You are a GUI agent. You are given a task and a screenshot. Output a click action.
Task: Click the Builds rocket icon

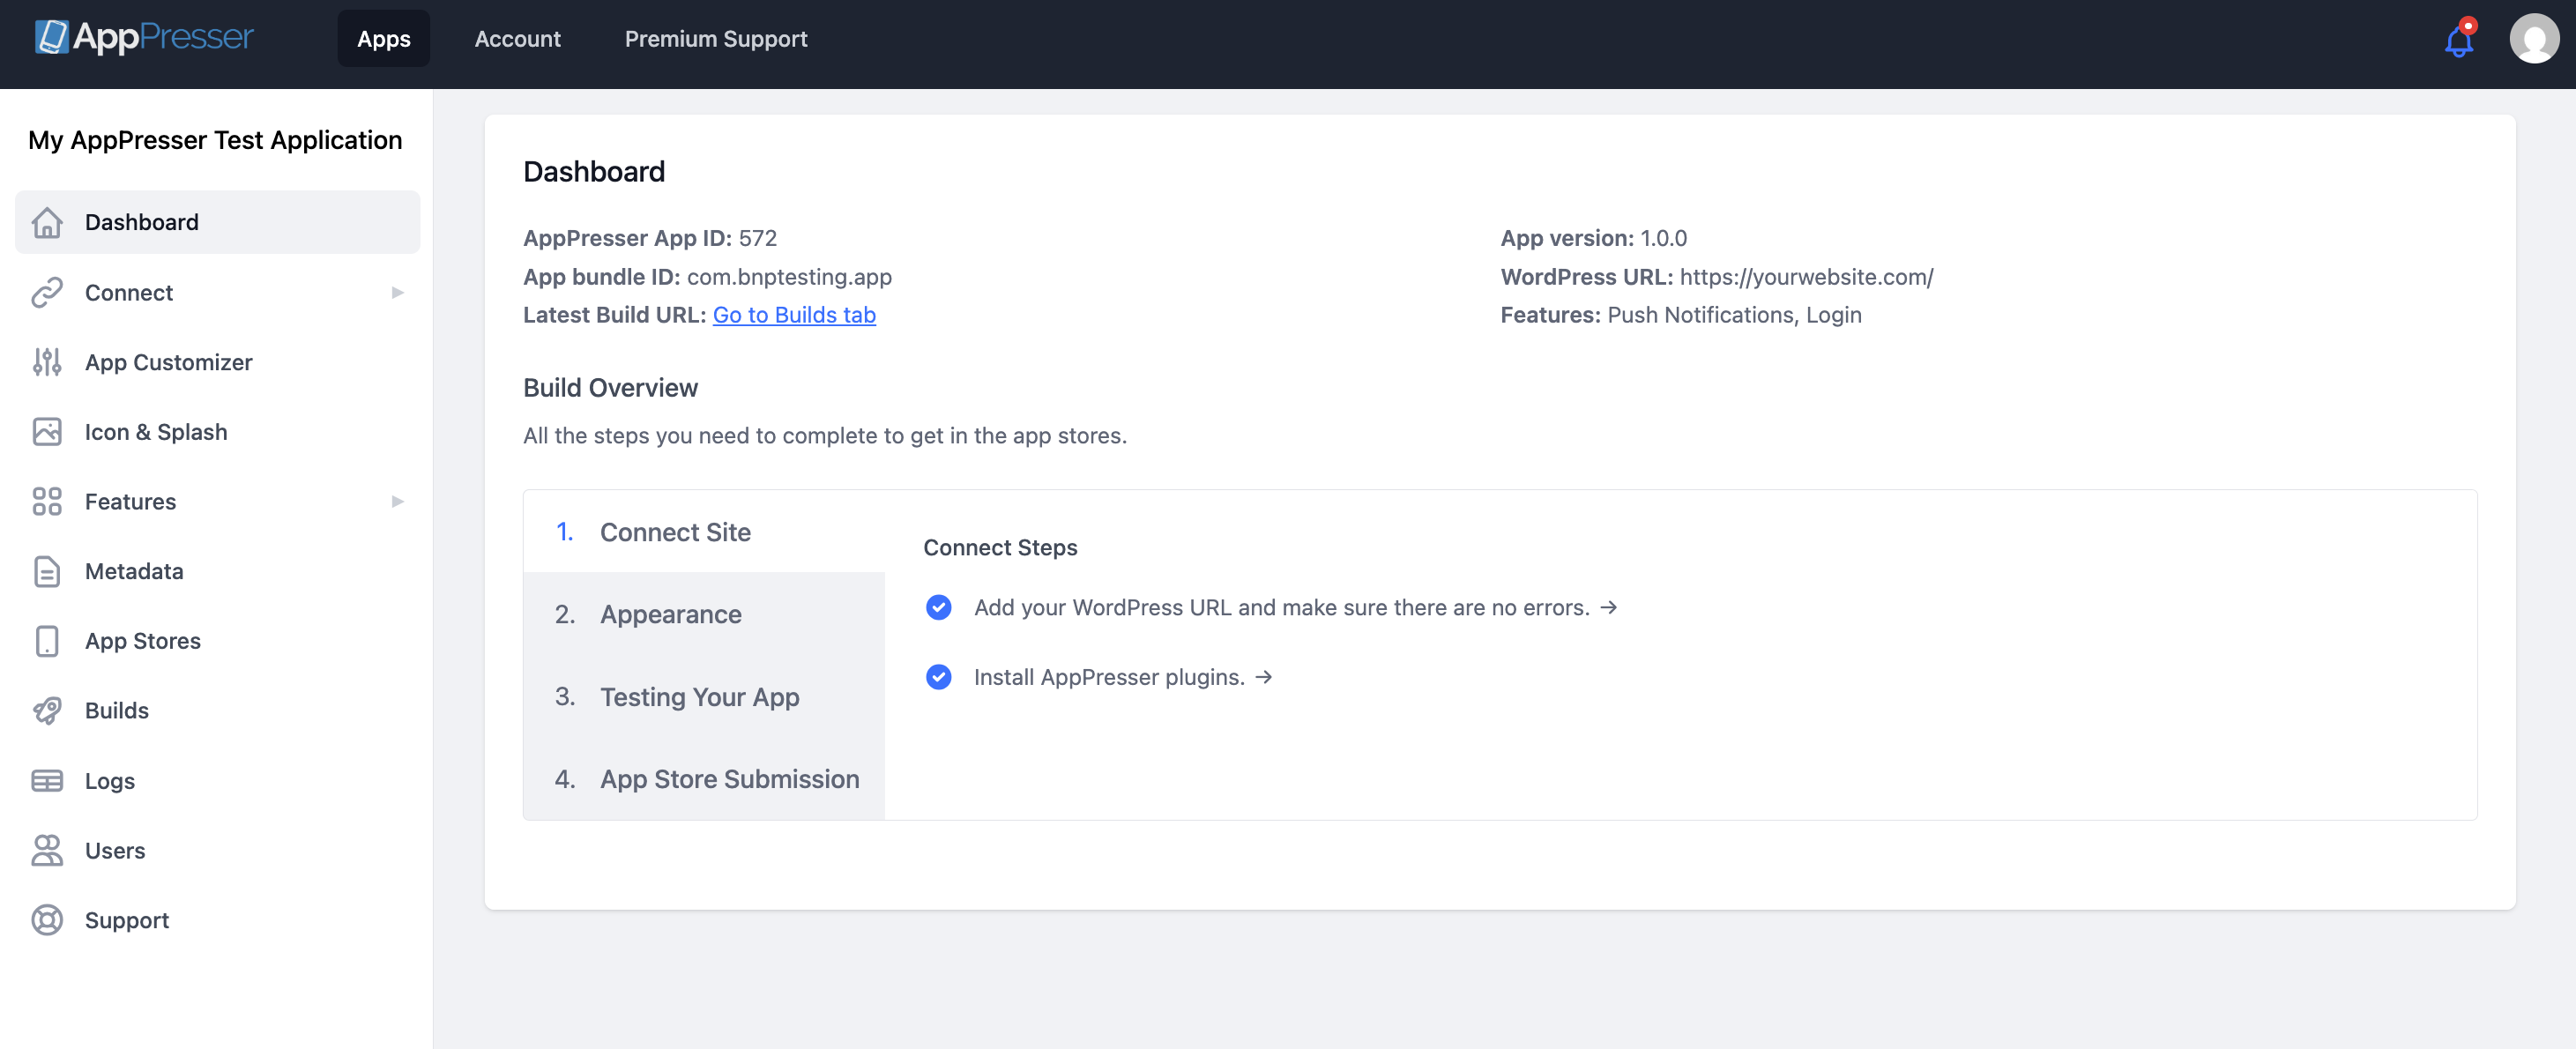(47, 710)
